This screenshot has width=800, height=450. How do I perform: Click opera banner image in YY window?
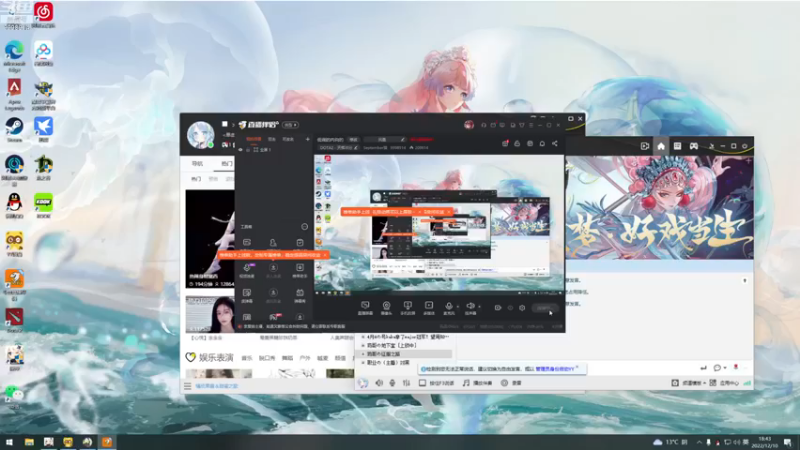coord(659,208)
